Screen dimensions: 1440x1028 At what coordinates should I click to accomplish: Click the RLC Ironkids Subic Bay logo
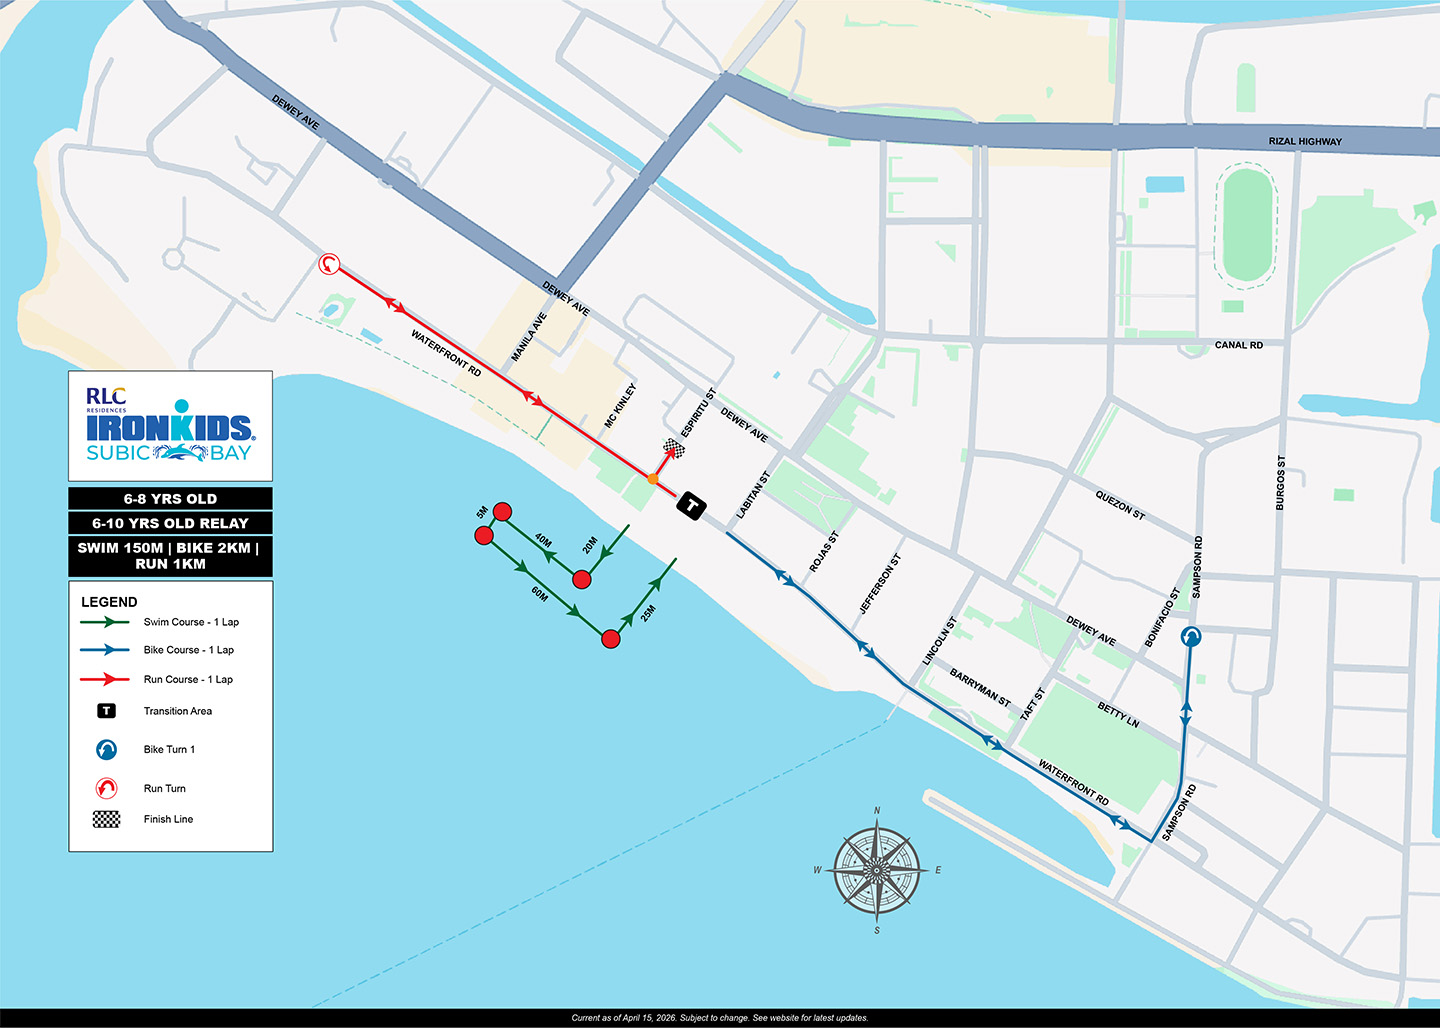(170, 426)
